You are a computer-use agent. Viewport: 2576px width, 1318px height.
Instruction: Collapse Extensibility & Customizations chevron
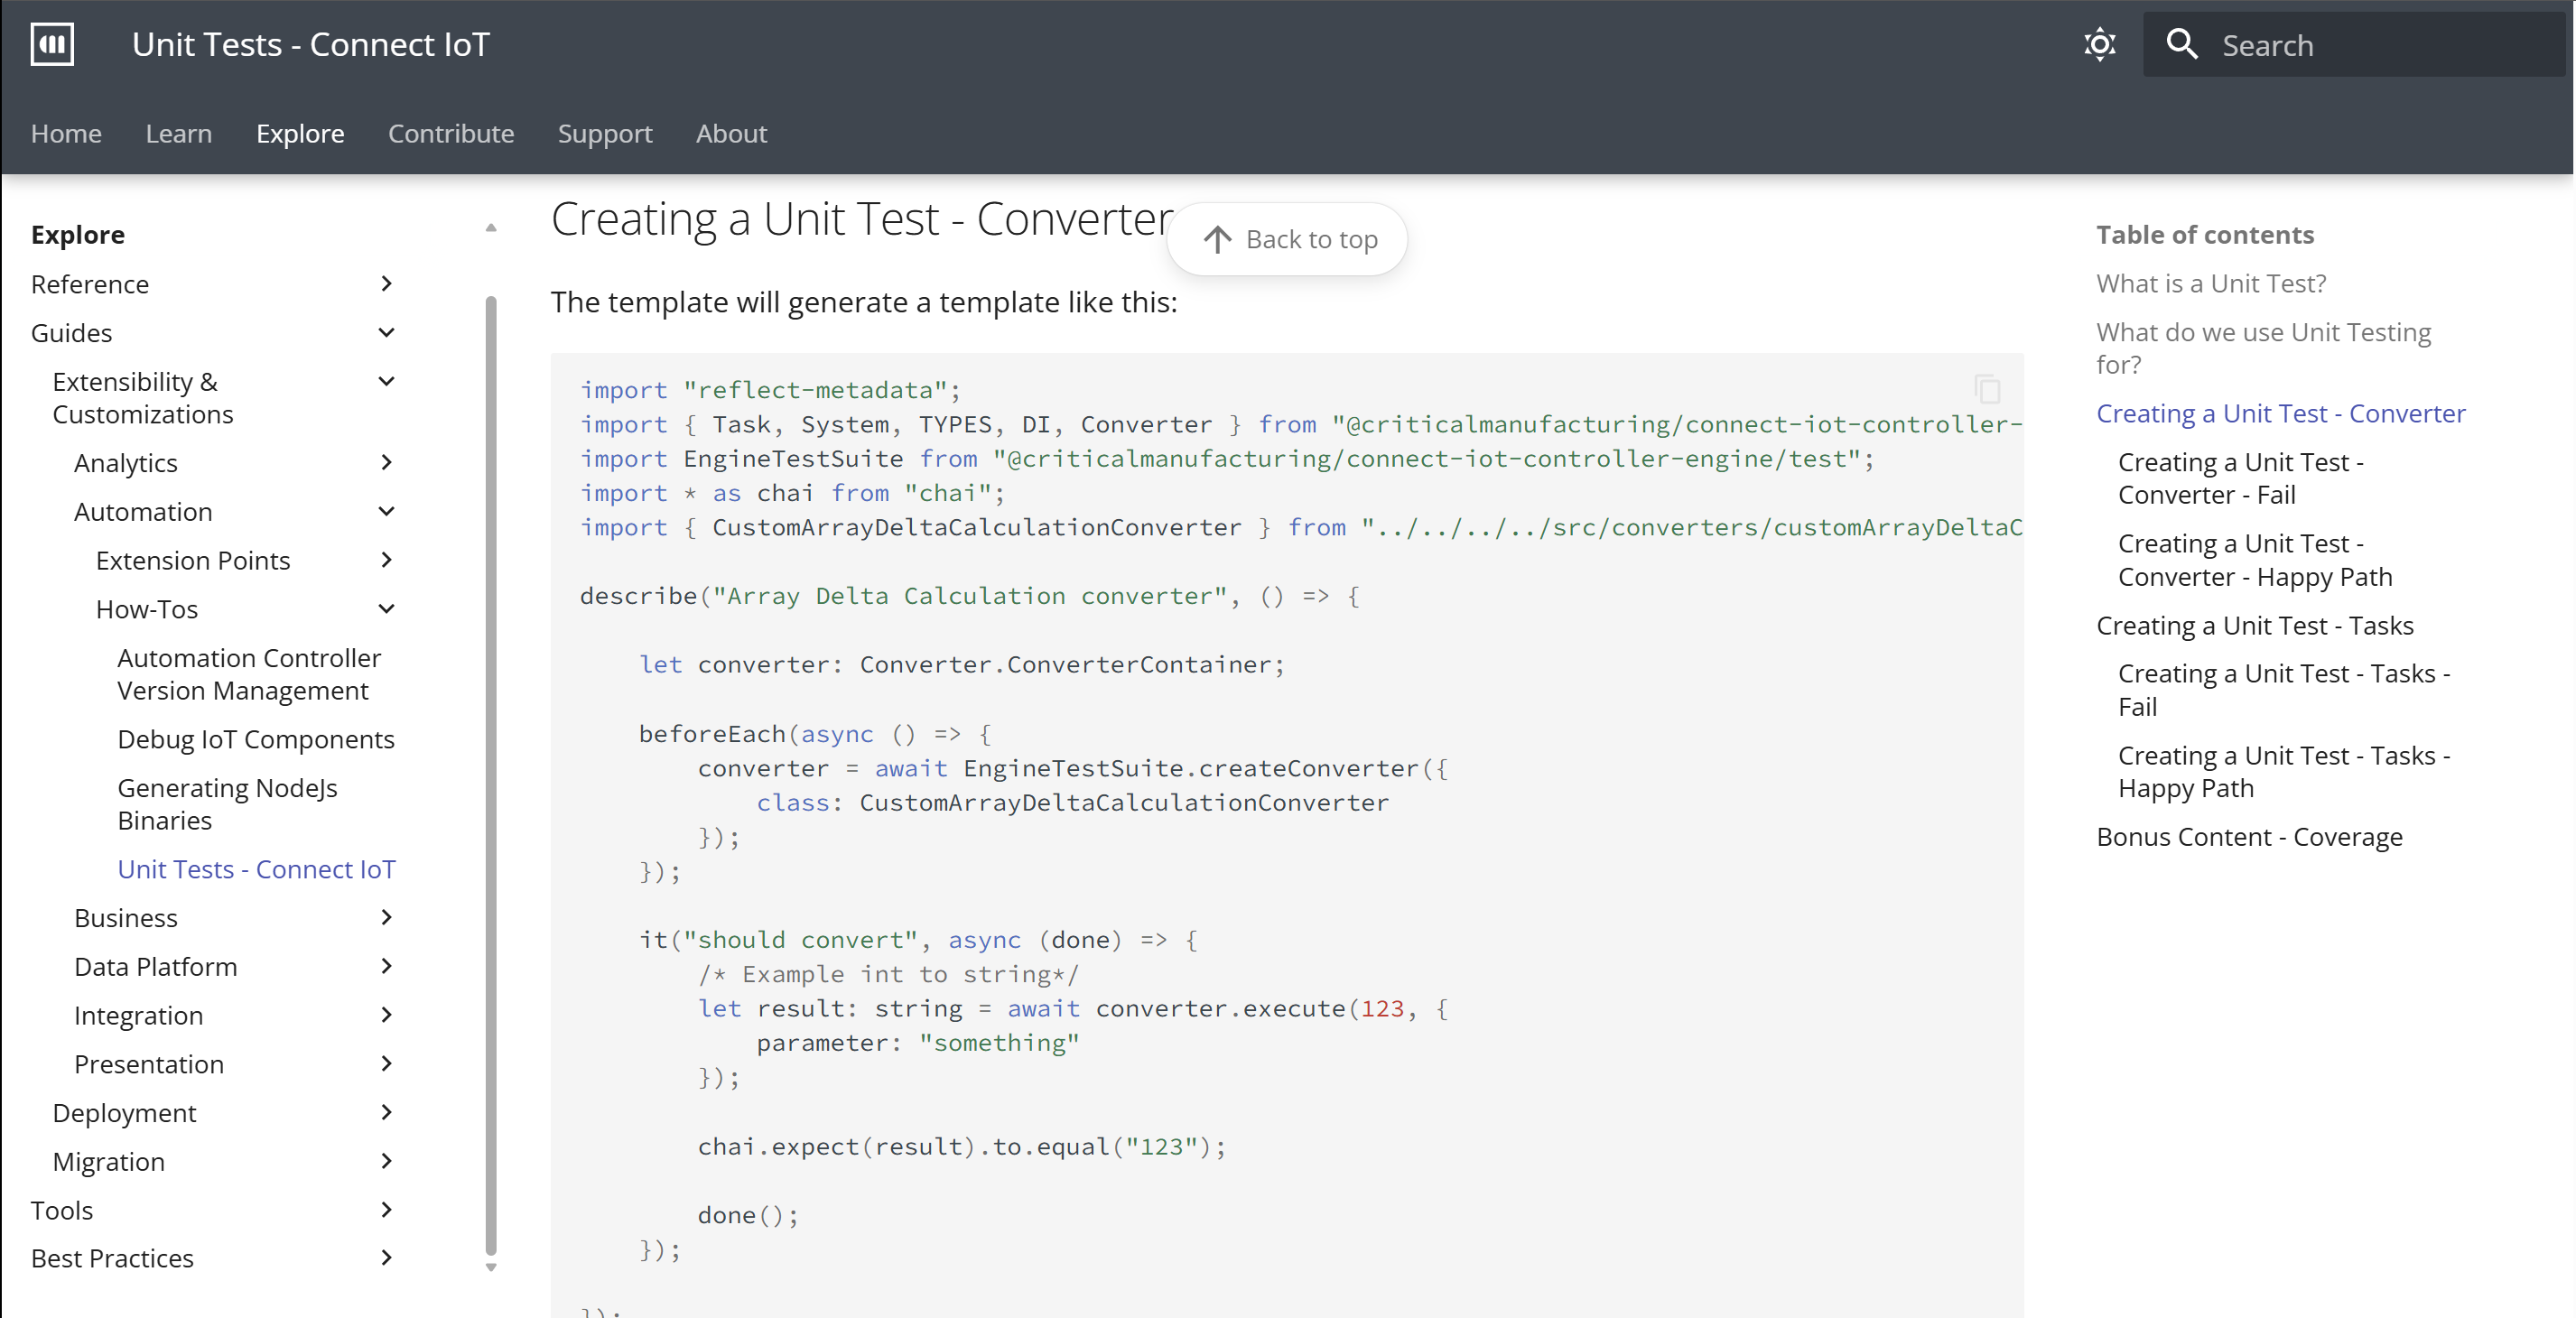pyautogui.click(x=386, y=382)
